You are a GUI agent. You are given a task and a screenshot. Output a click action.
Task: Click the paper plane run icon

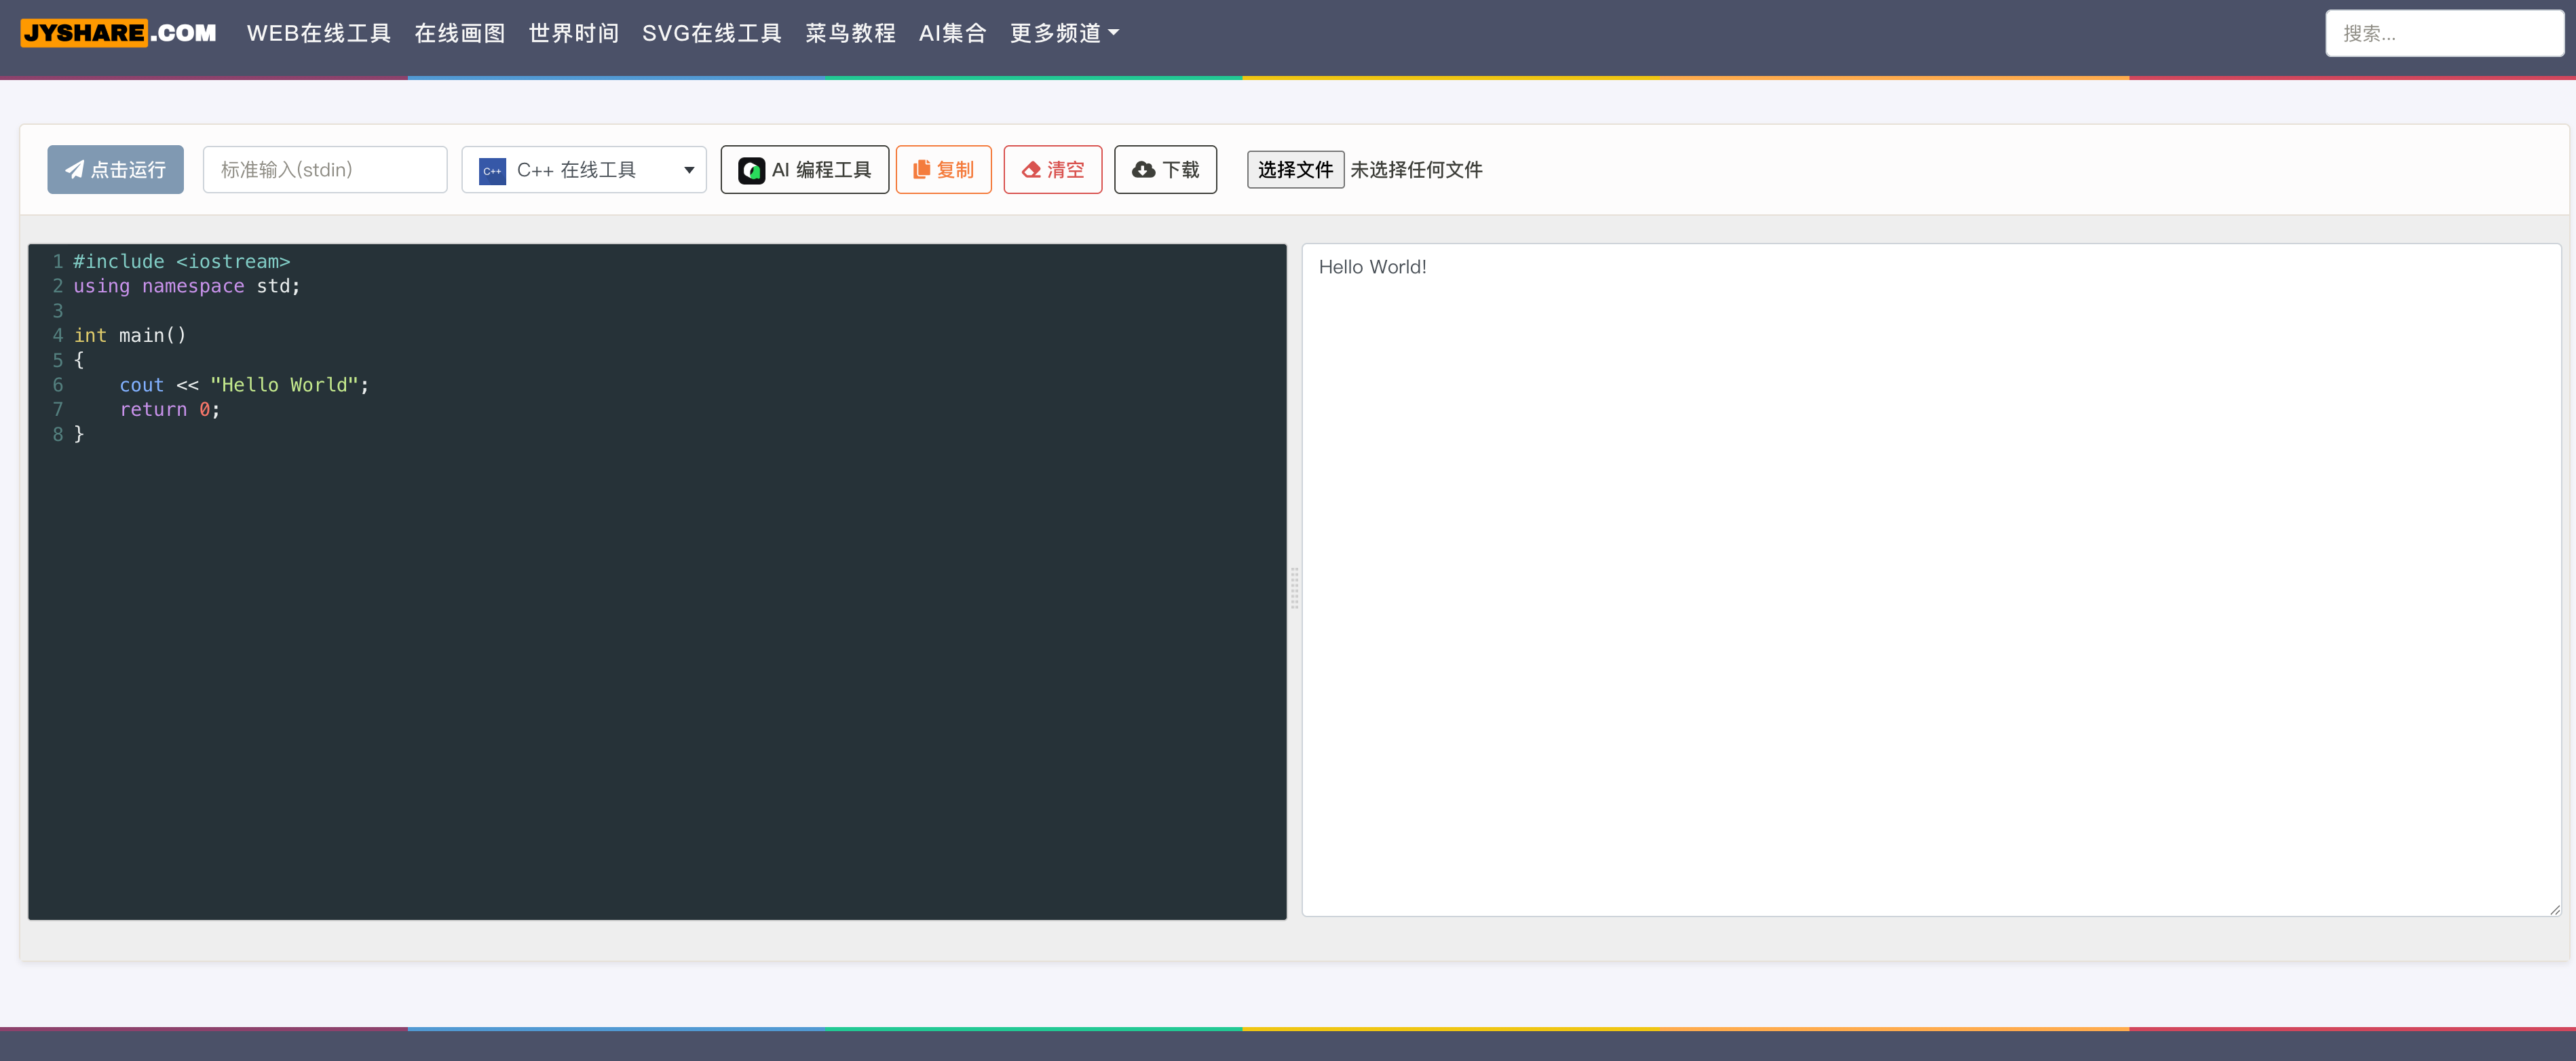(x=74, y=169)
